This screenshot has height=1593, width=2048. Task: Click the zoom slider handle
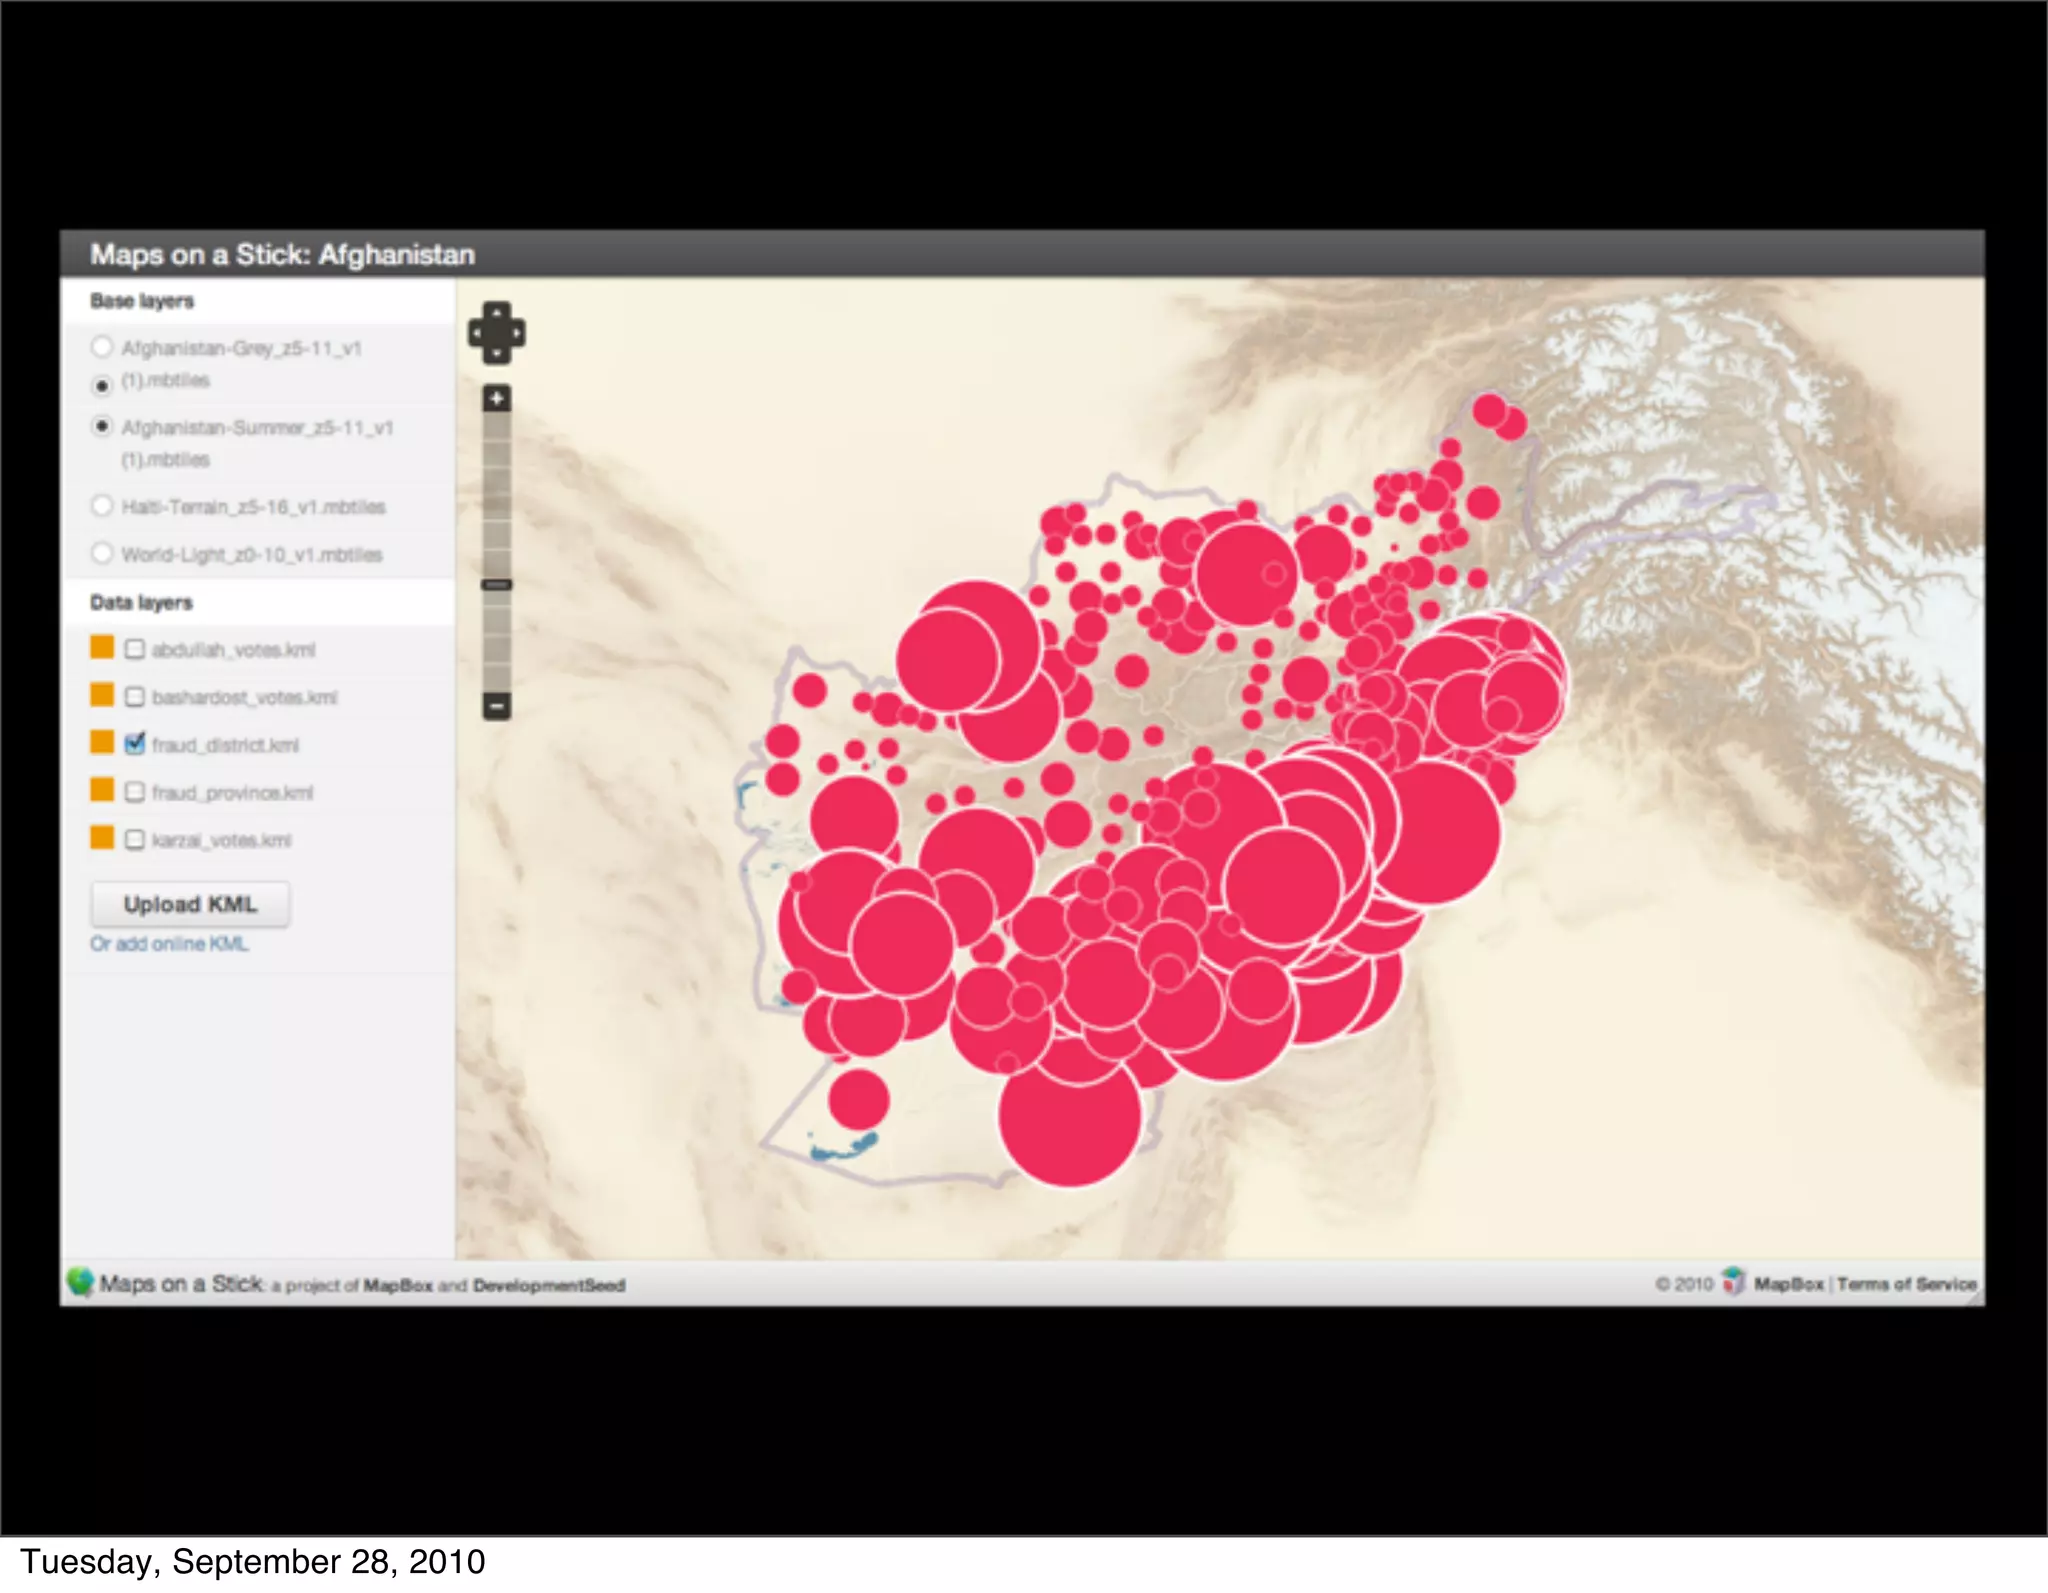pos(497,585)
